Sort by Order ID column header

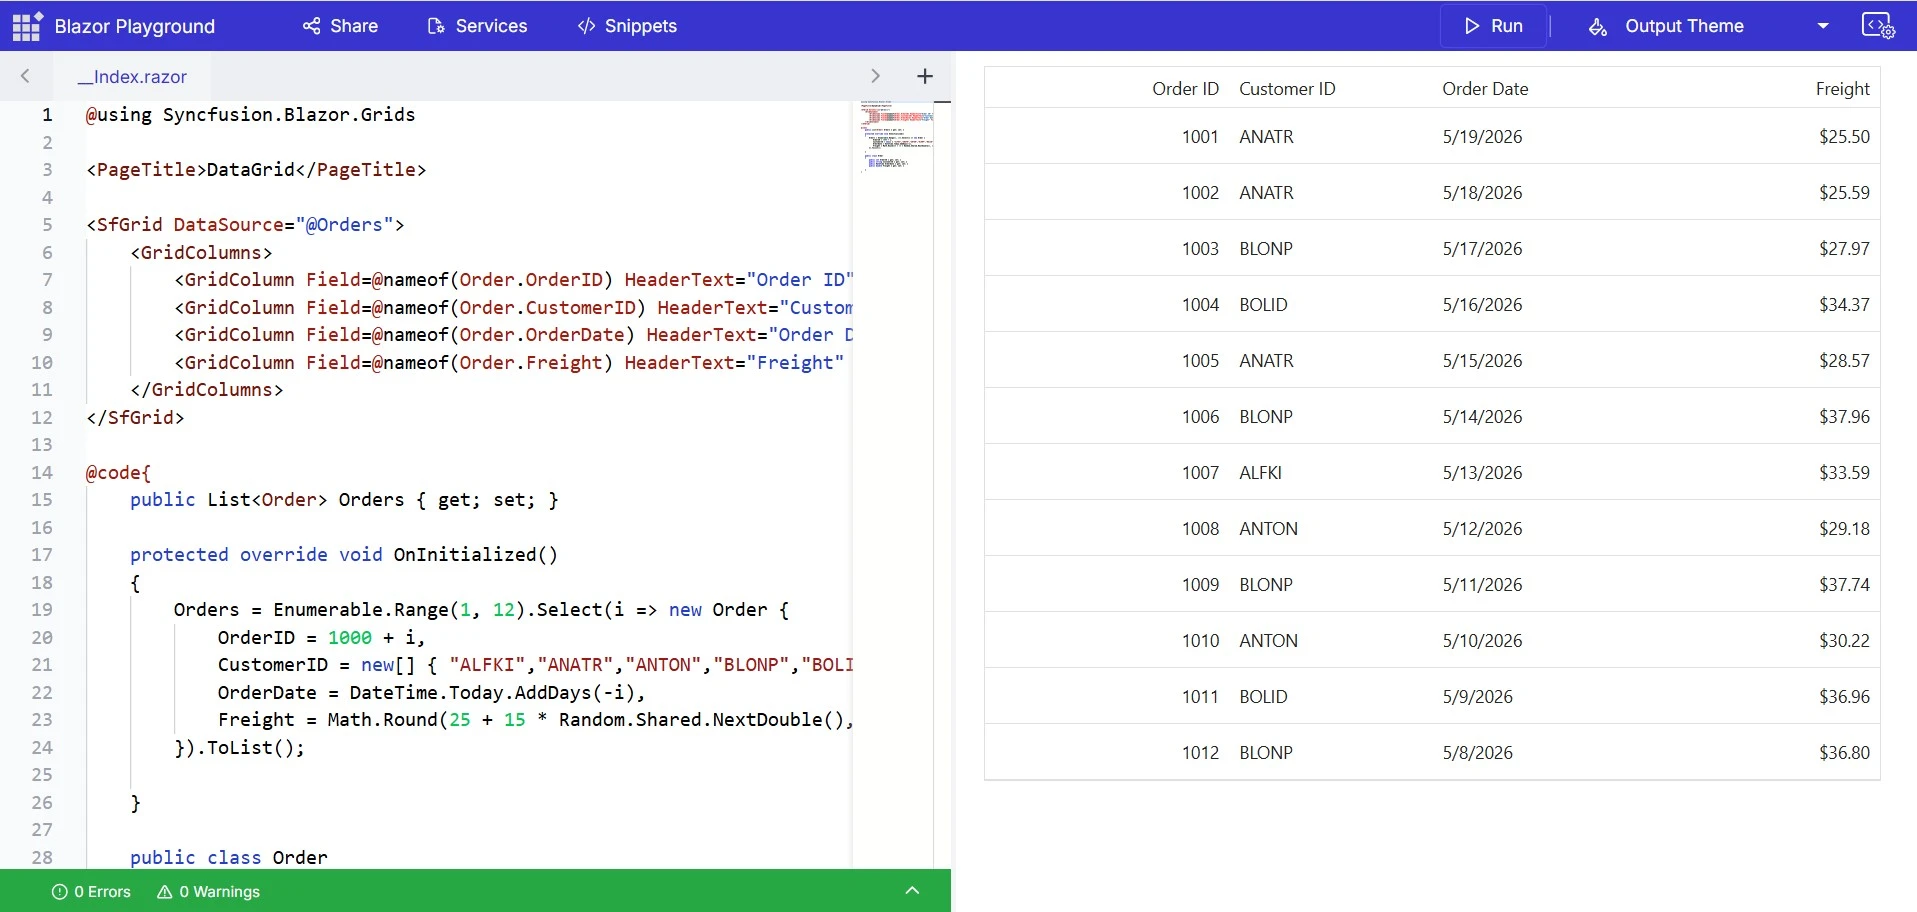coord(1185,89)
